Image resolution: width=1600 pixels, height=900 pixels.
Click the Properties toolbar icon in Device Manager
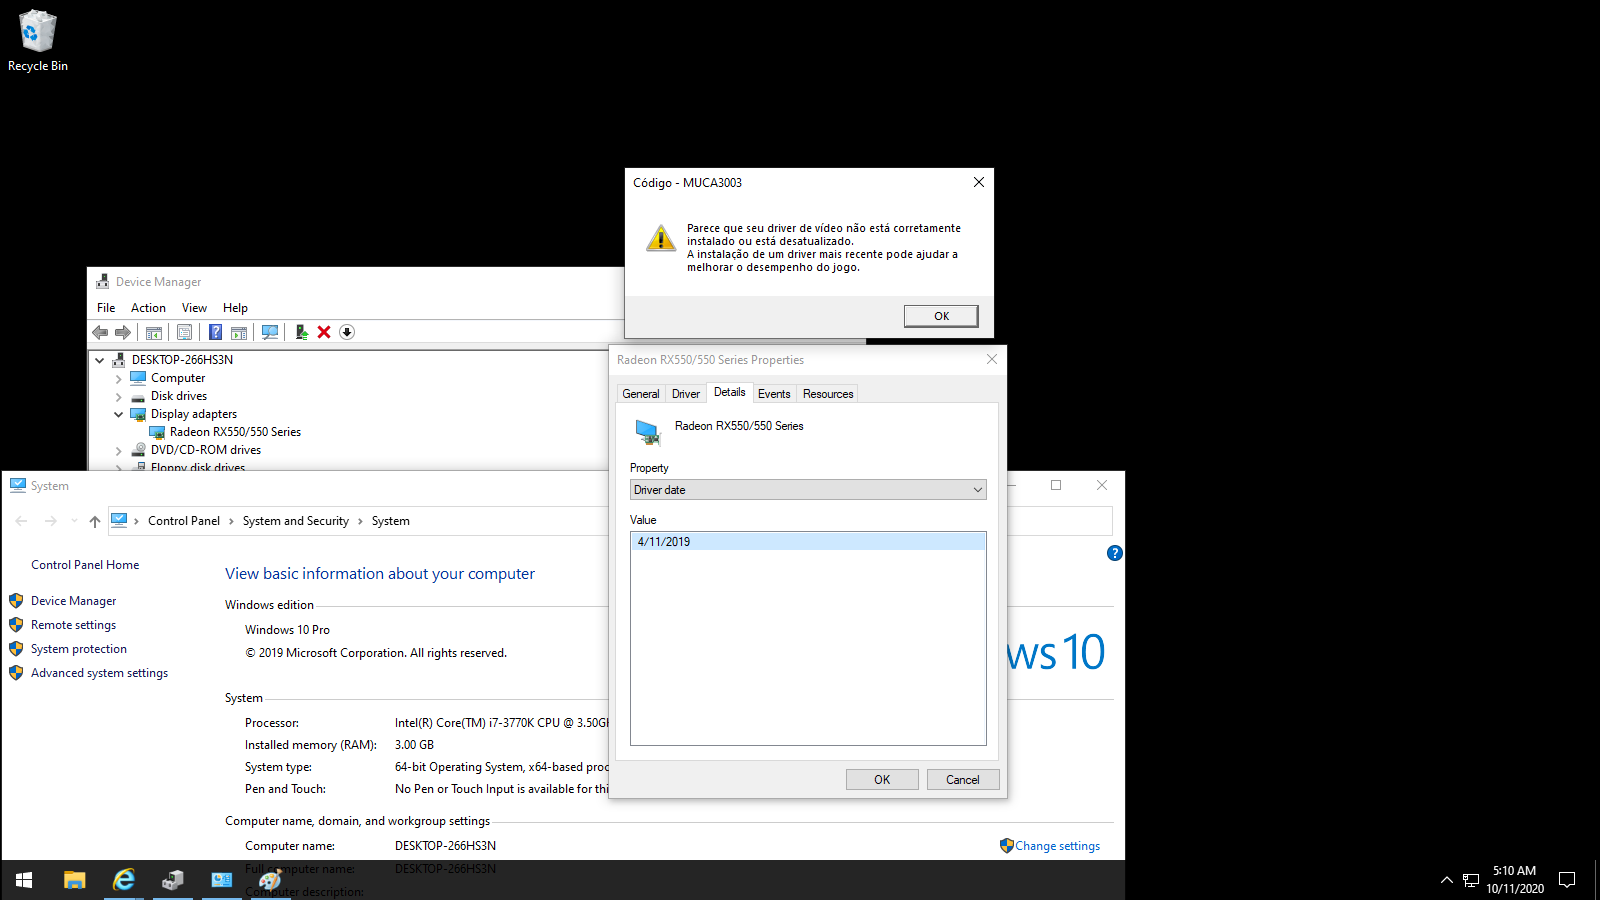184,332
